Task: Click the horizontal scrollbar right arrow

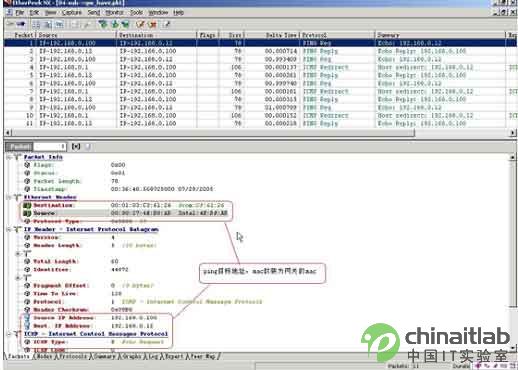Action: [512, 133]
